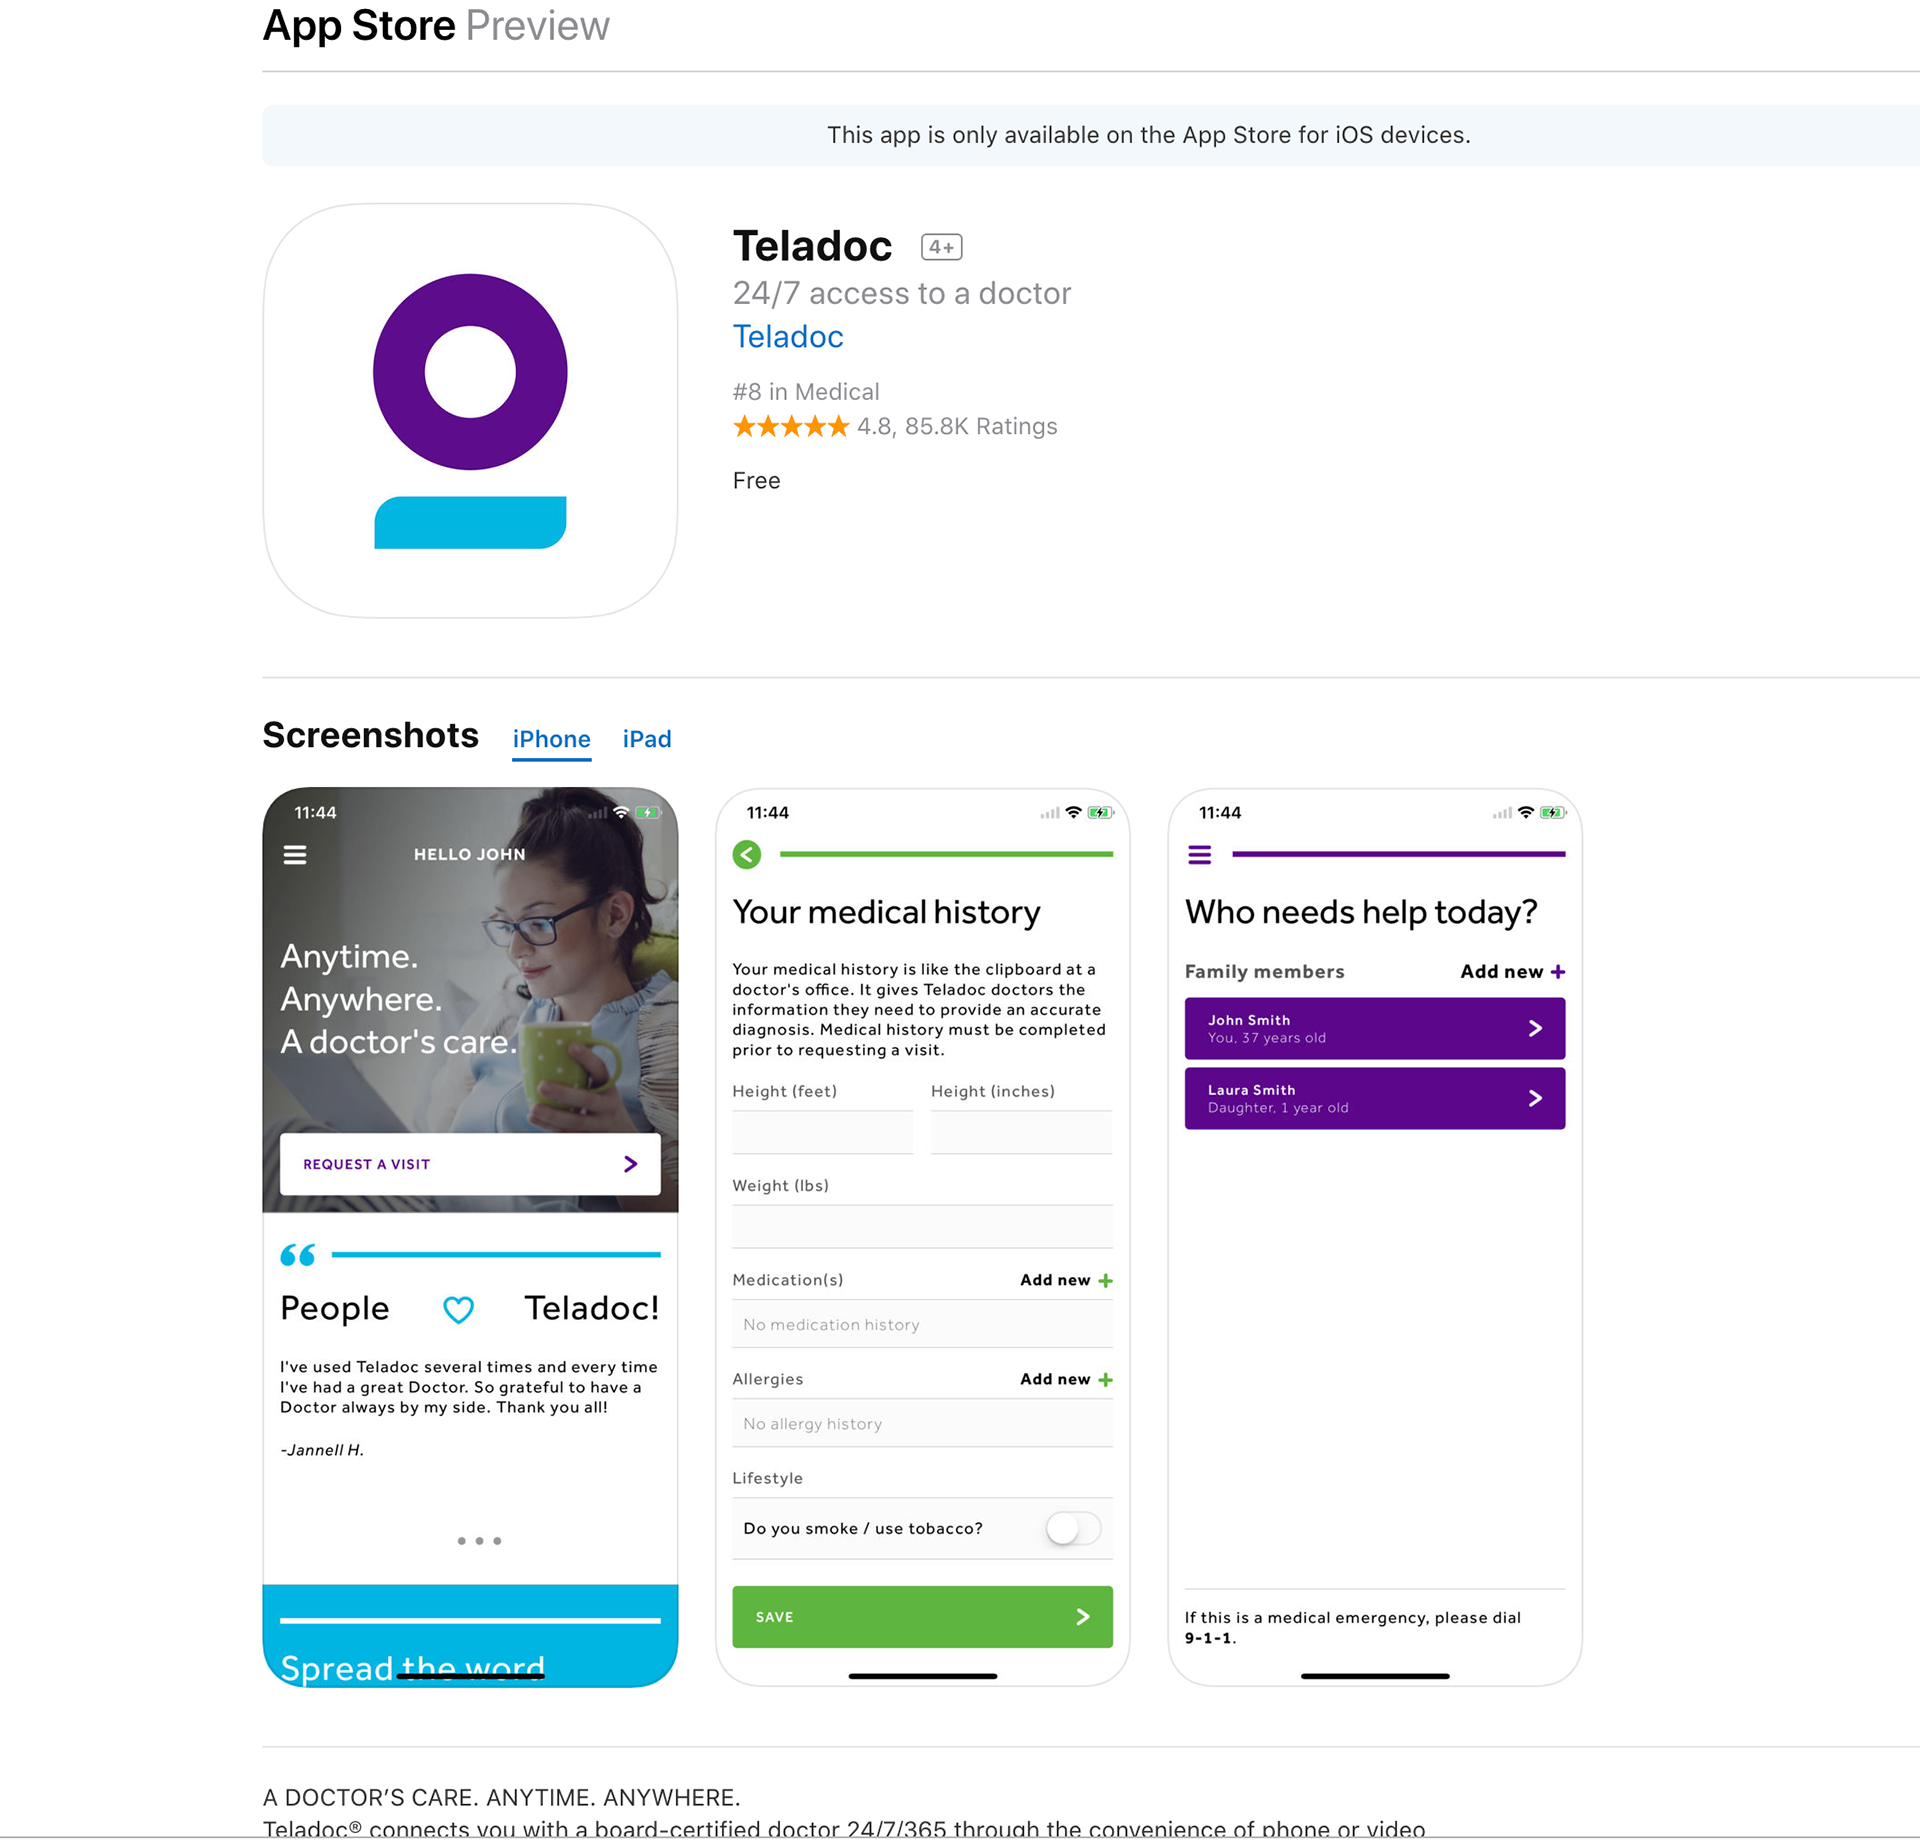Viewport: 1920px width, 1840px height.
Task: Click purple plus icon by Family members
Action: [1558, 972]
